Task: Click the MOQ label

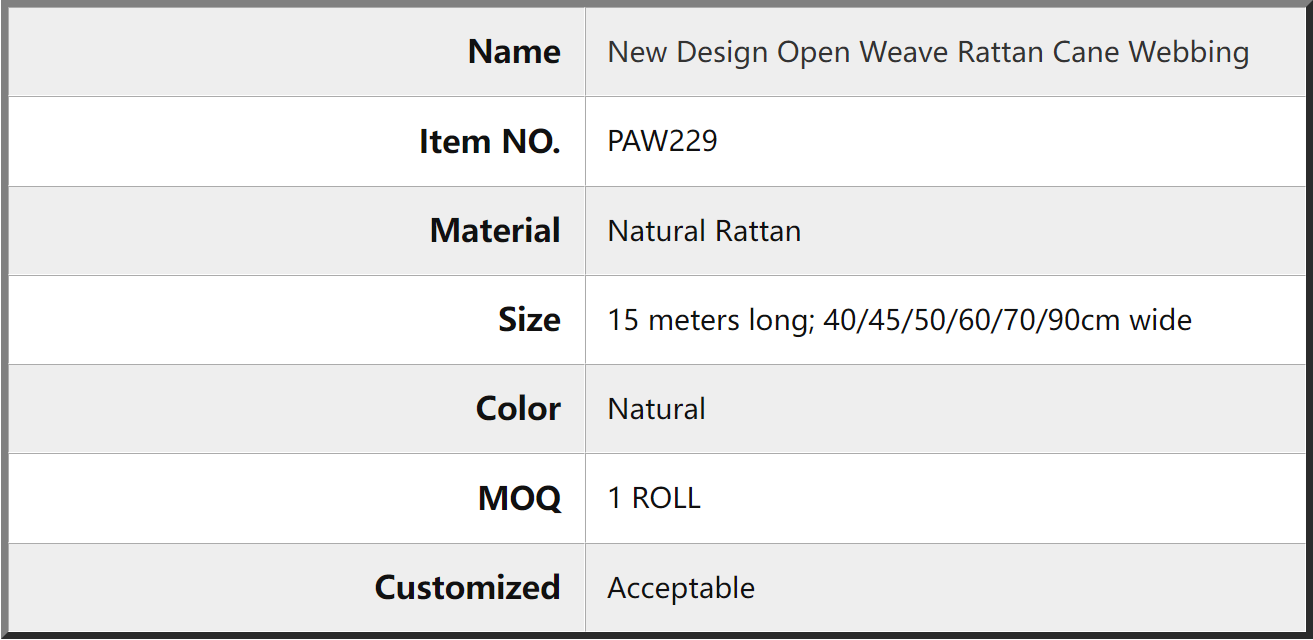Action: (x=519, y=498)
